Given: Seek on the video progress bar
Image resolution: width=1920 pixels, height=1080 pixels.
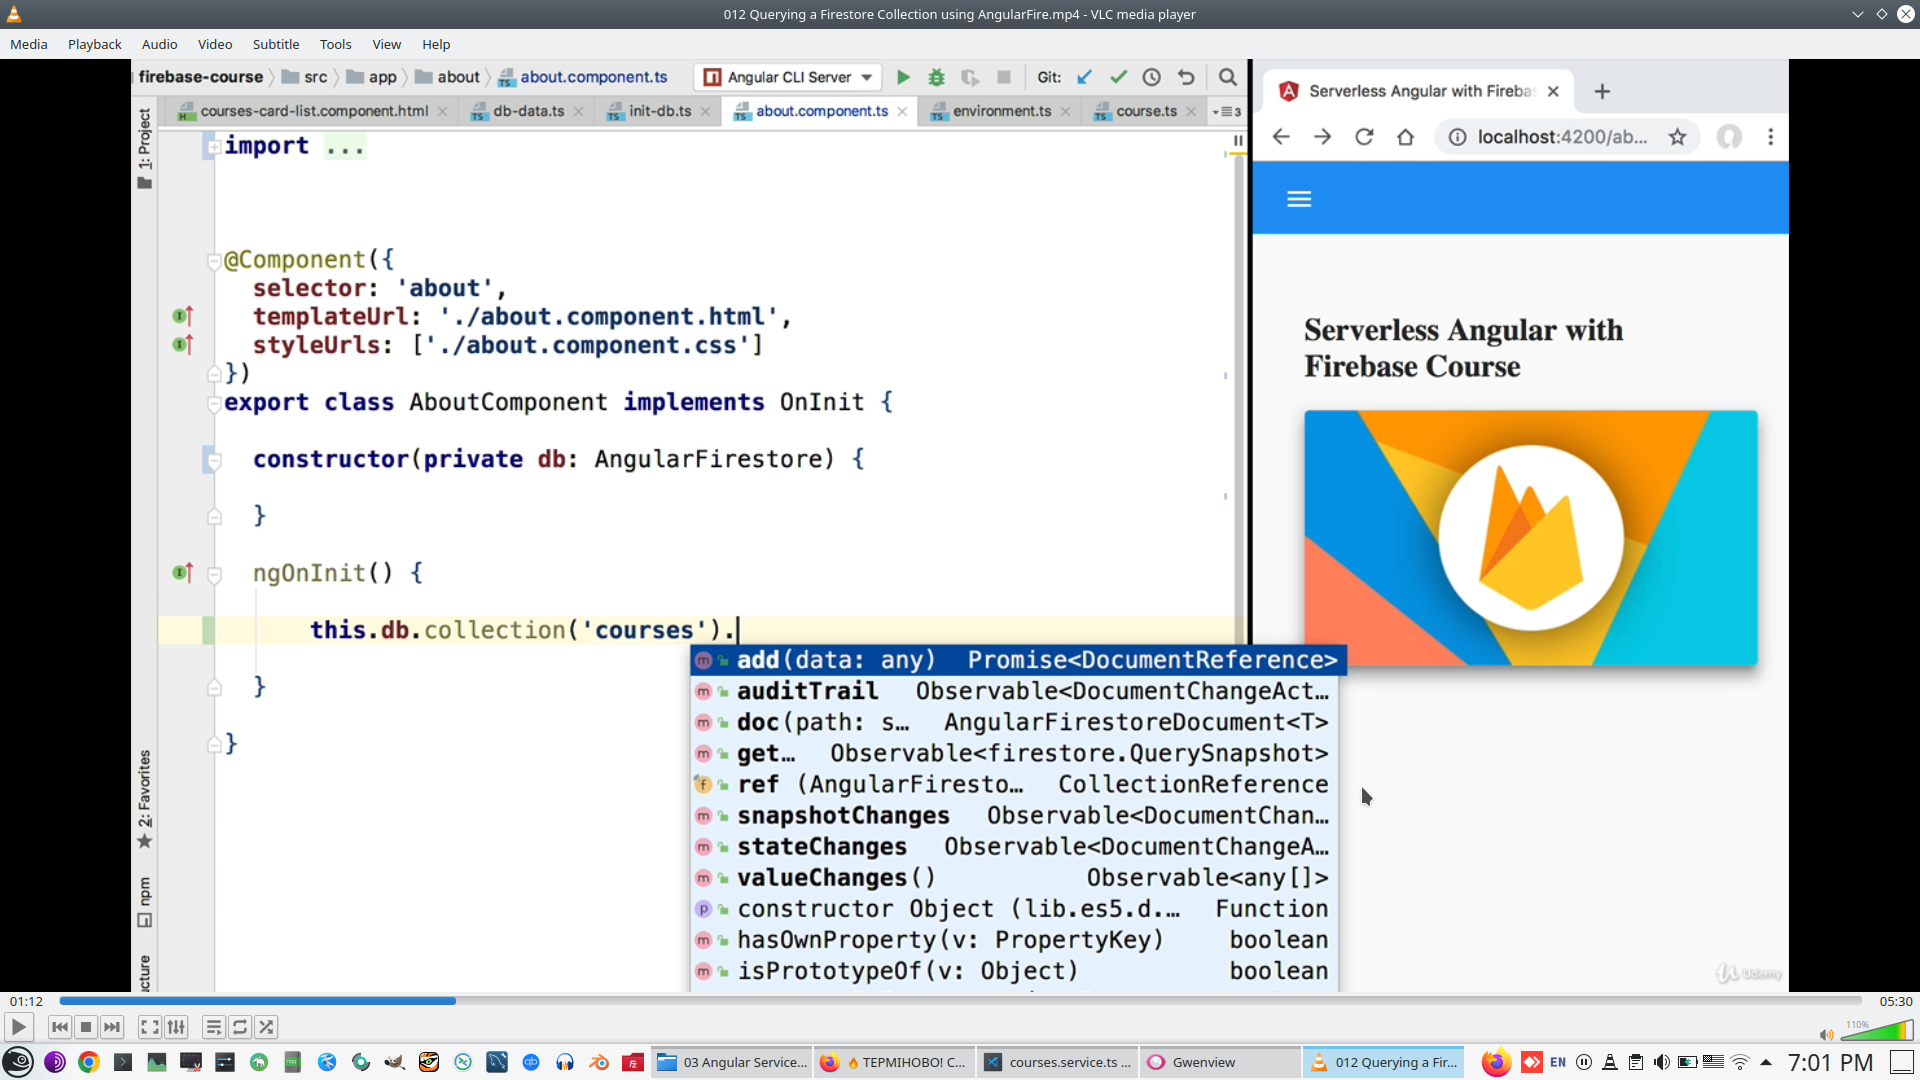Looking at the screenshot, I should coord(960,1000).
